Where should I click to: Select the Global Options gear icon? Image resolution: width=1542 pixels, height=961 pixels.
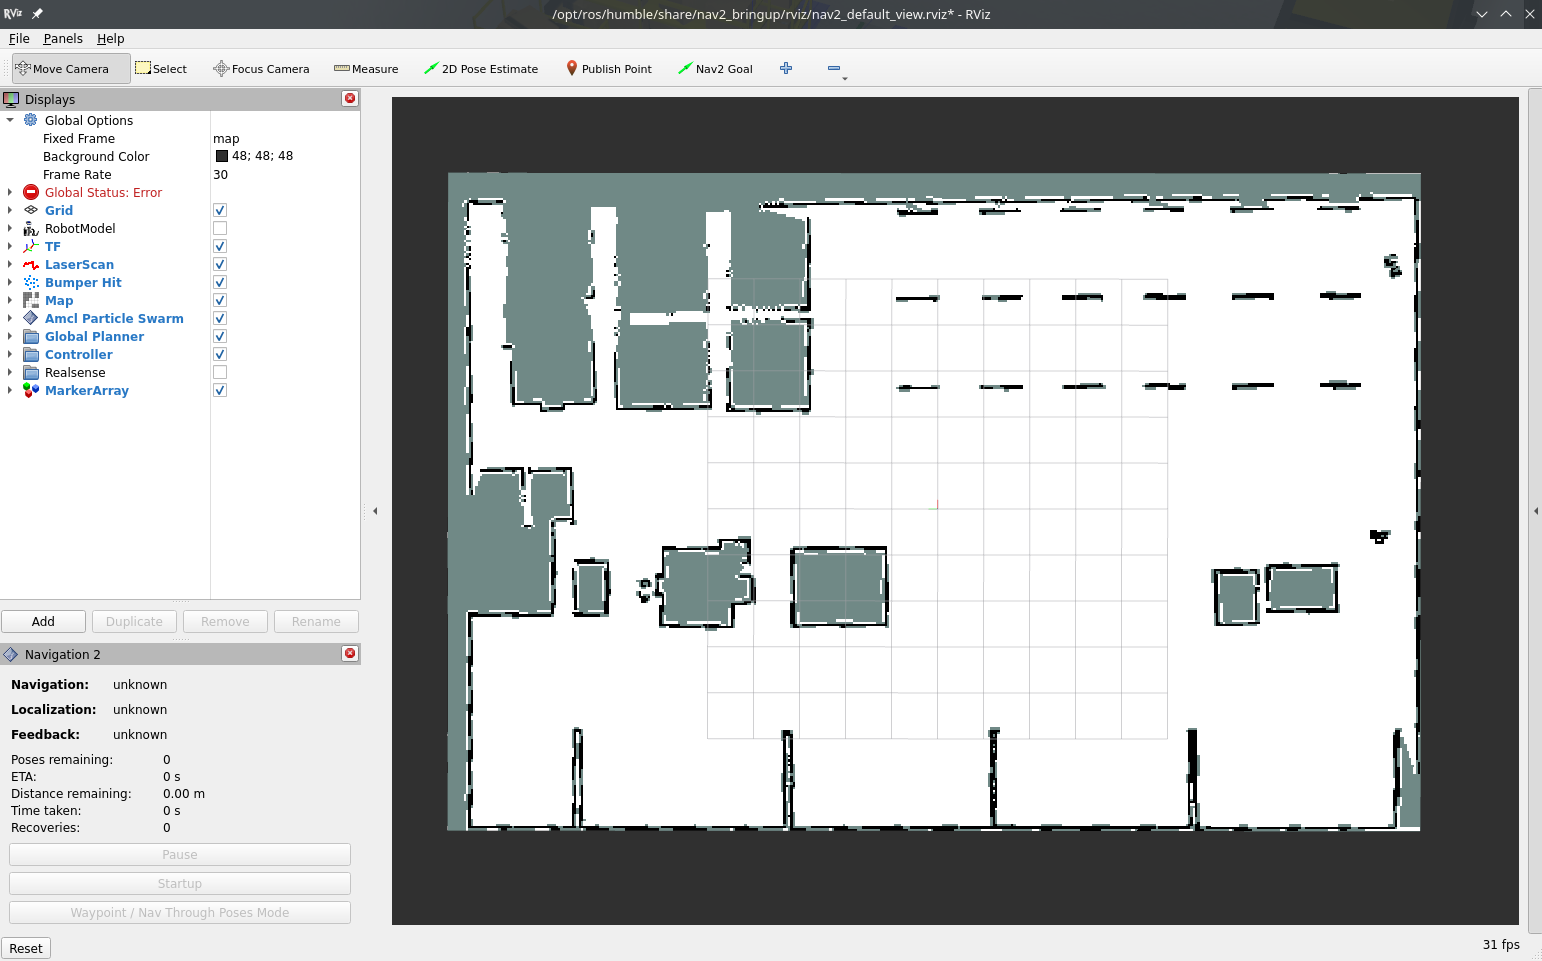pos(31,120)
